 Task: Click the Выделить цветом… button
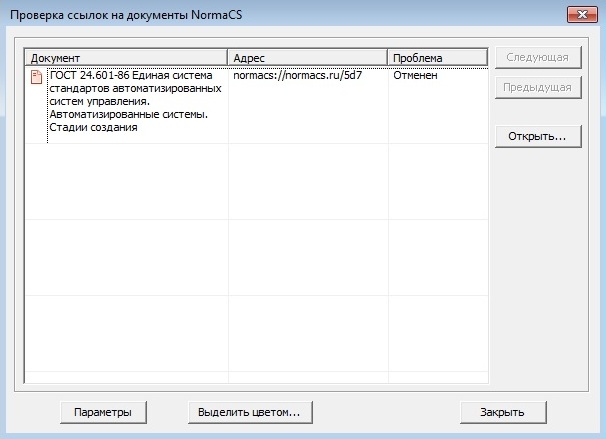pos(250,412)
